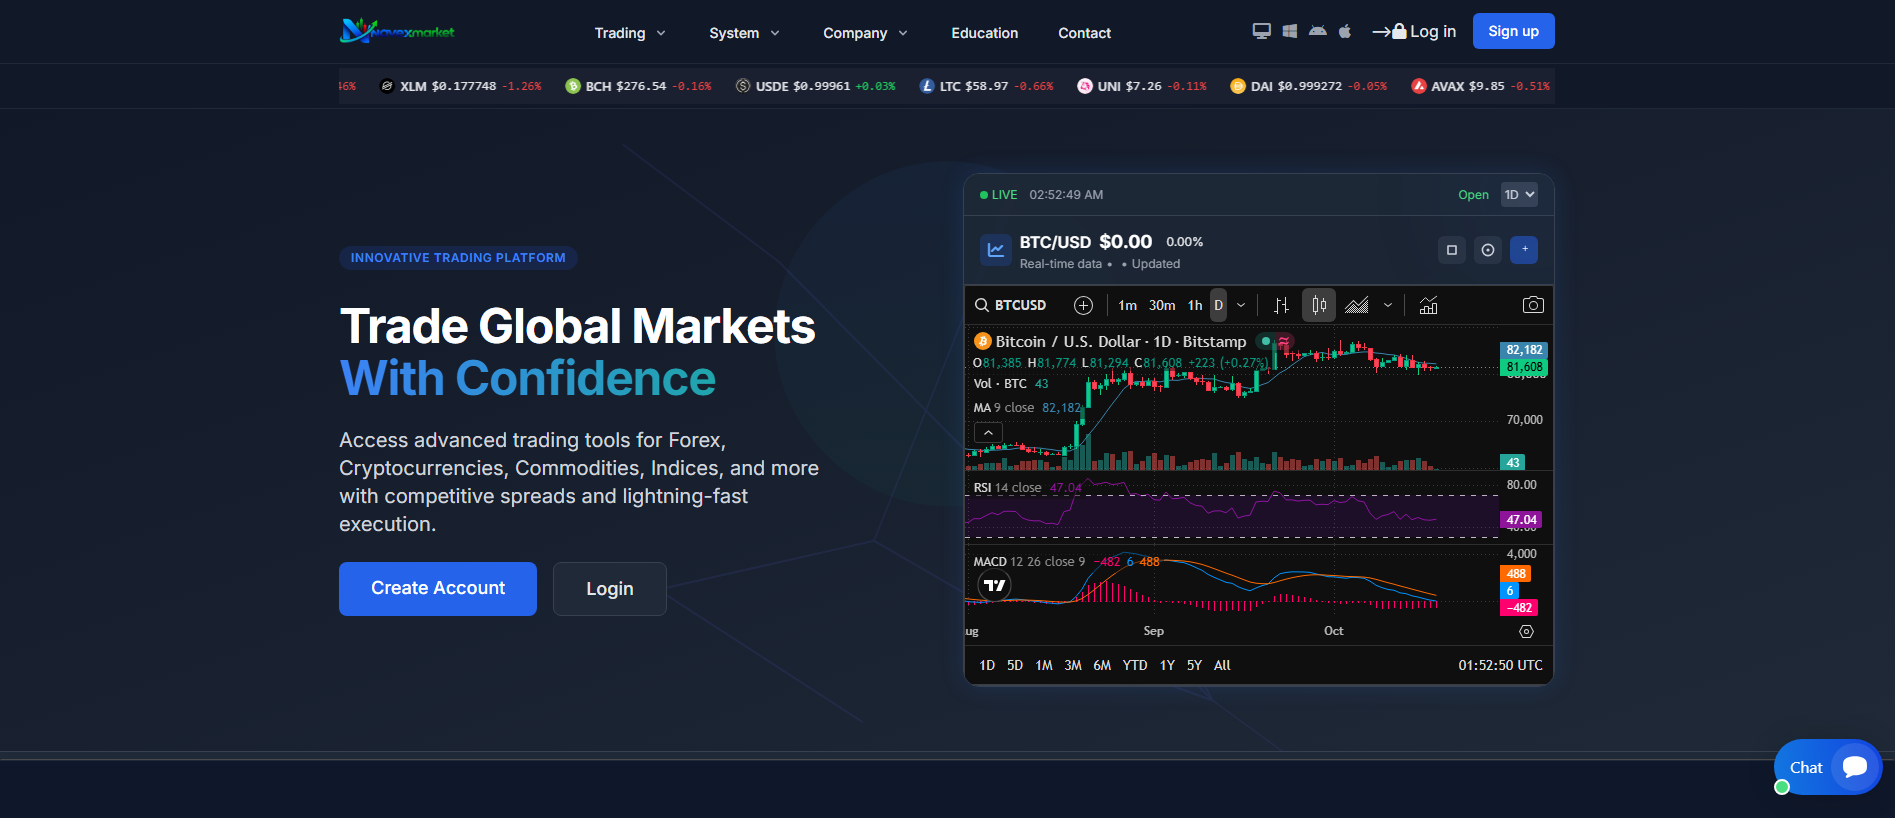Click the Login button in the hero section
Viewport: 1895px width, 818px height.
tap(610, 589)
